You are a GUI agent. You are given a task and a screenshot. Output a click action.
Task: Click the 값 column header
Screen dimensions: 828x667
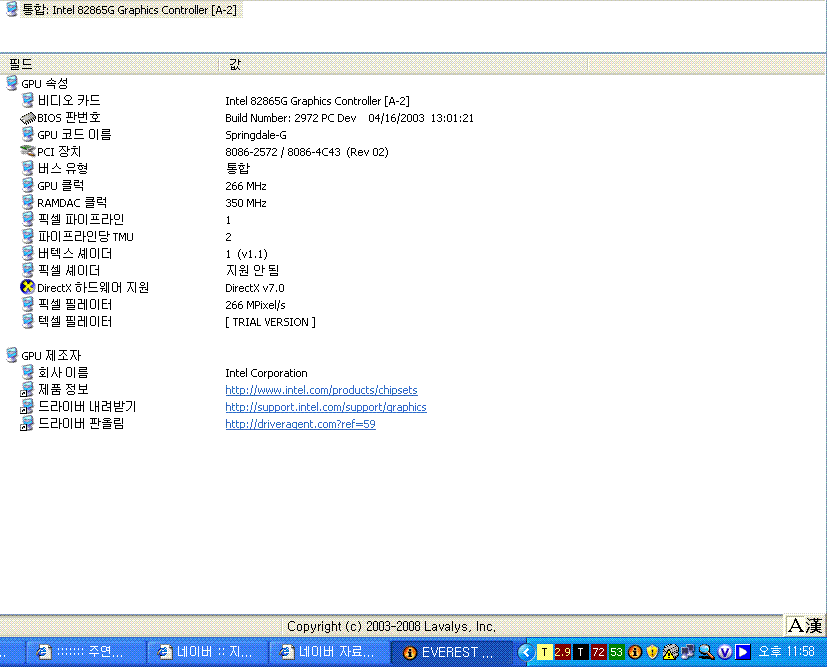(x=403, y=64)
